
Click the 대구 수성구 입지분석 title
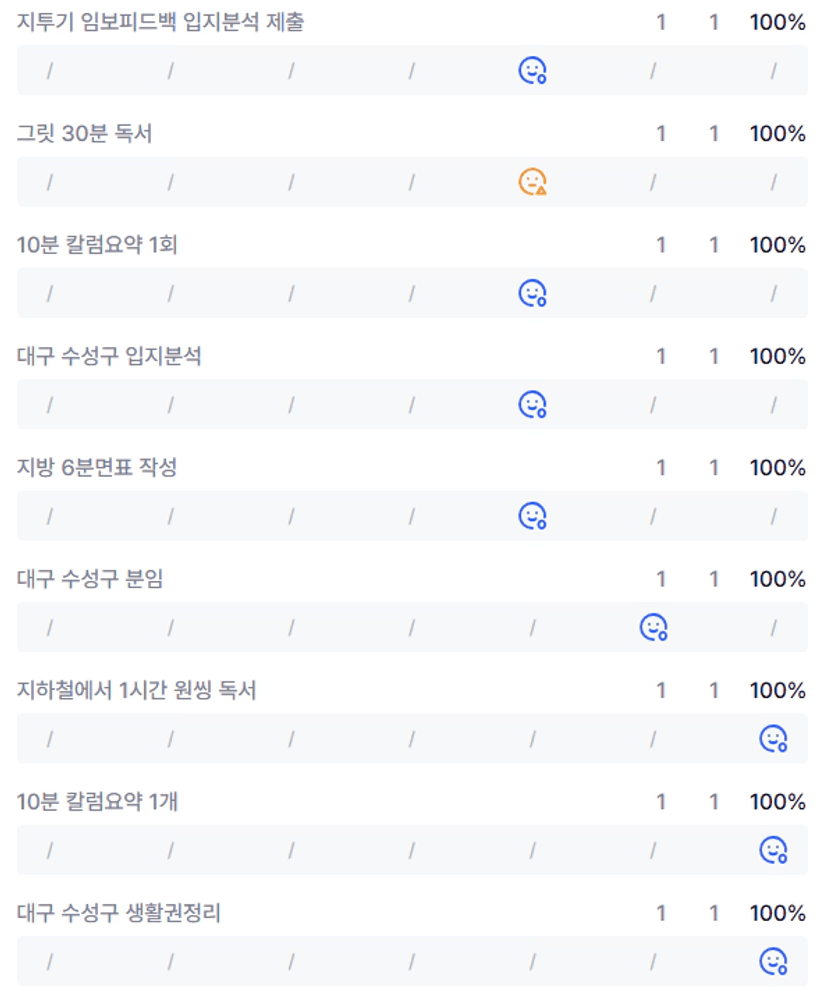(x=110, y=357)
